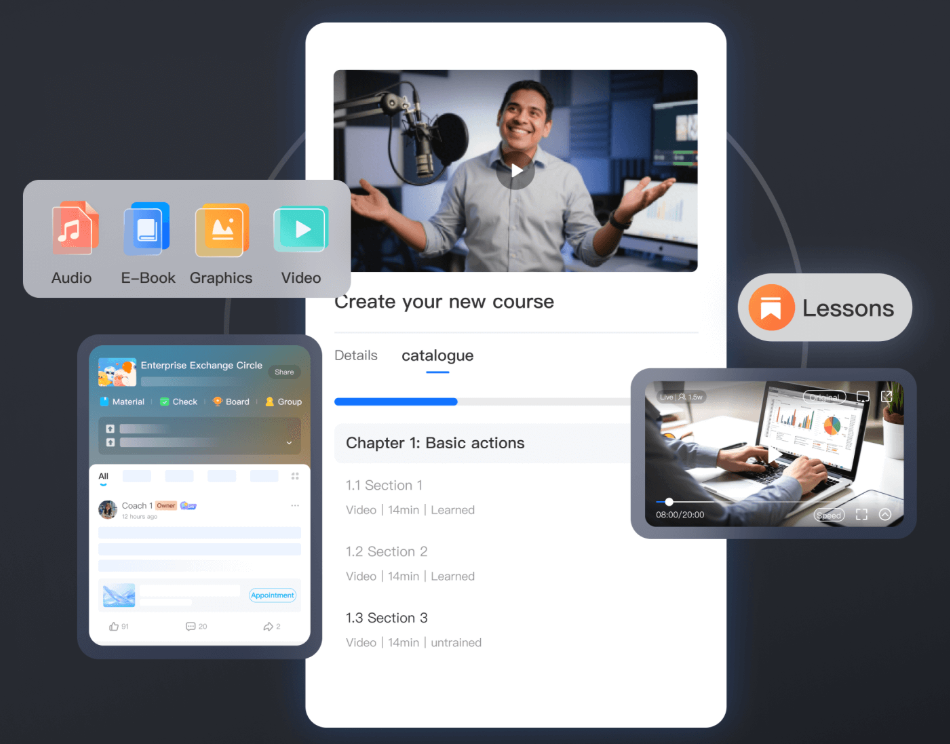The image size is (950, 744).
Task: Expand the up-chevron control in the video player
Action: [x=885, y=515]
